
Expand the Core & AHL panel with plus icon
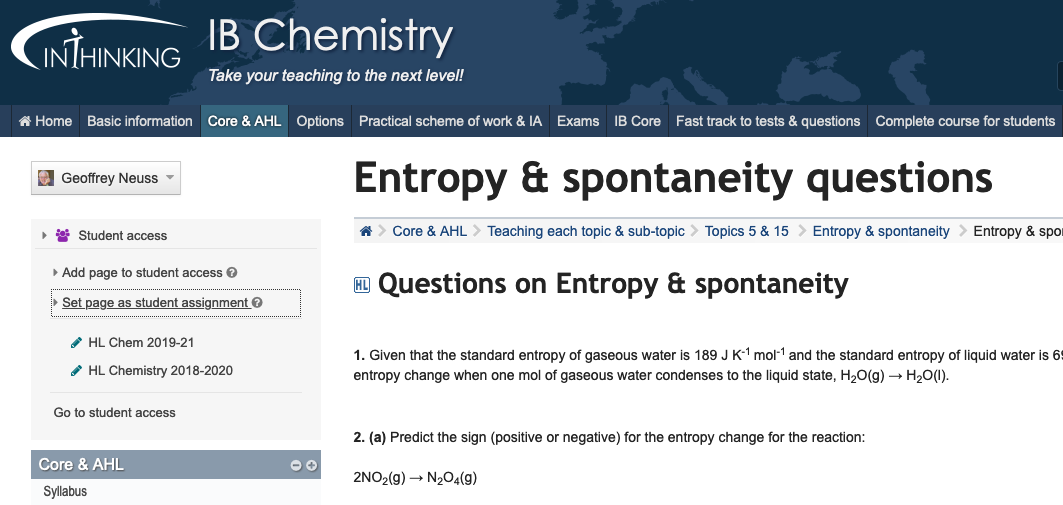311,465
